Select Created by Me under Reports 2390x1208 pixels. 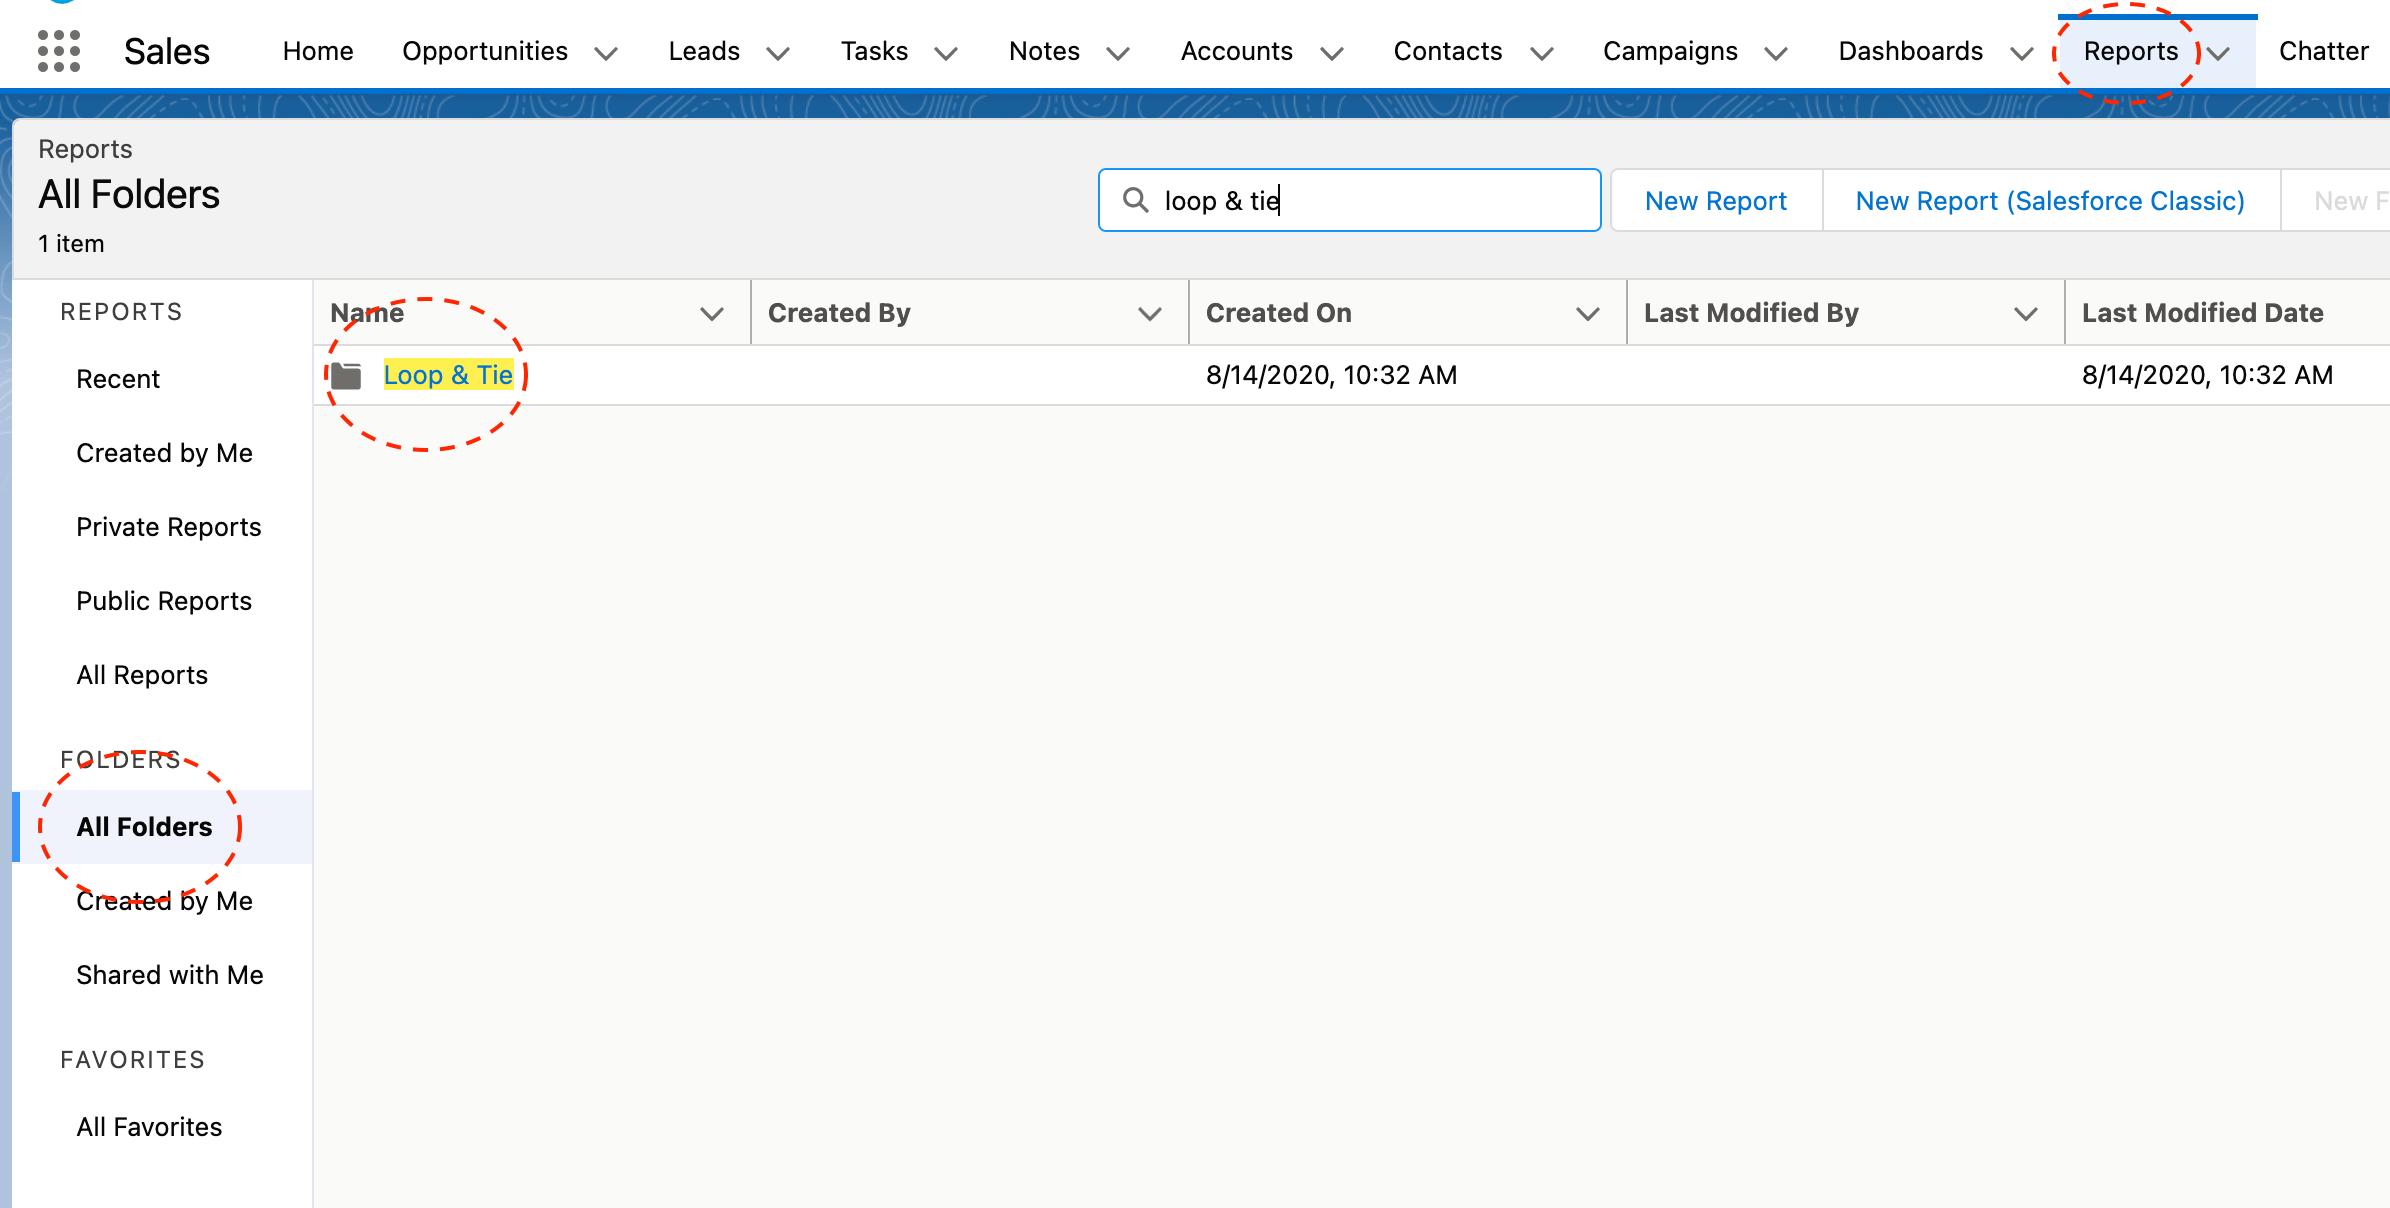(x=164, y=453)
